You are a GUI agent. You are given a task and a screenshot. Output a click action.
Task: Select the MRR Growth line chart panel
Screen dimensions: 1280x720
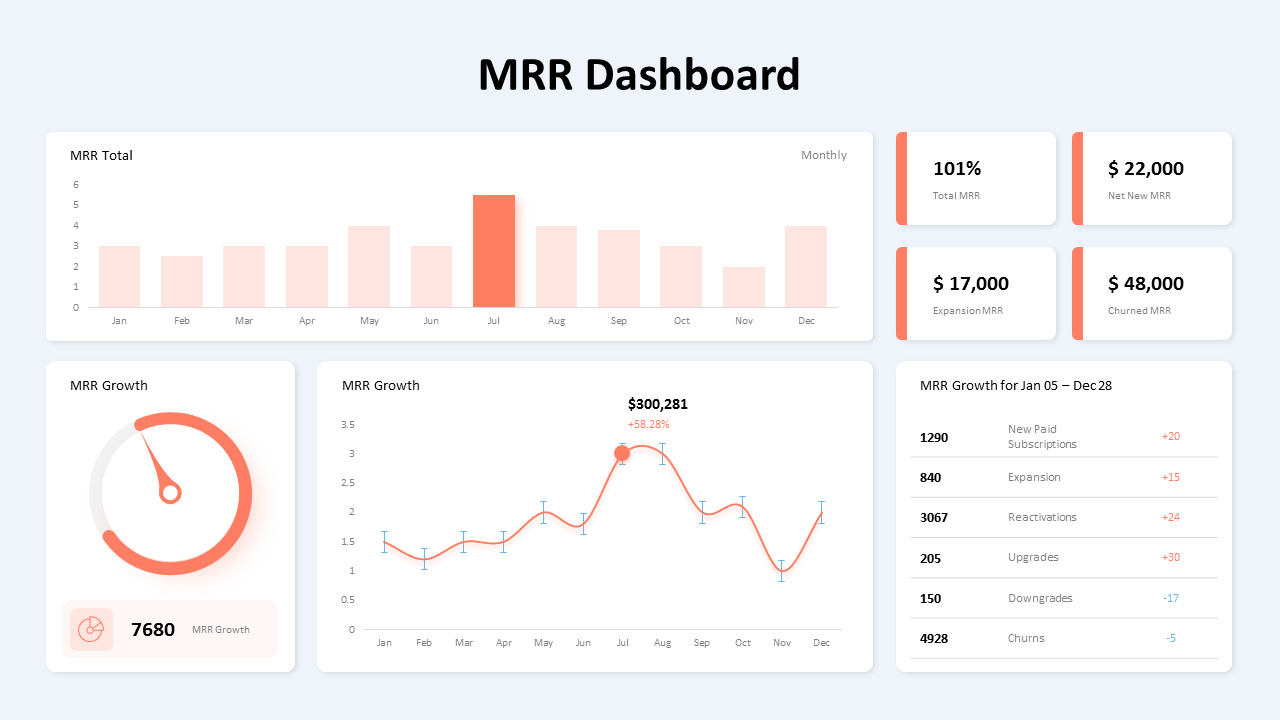coord(594,515)
